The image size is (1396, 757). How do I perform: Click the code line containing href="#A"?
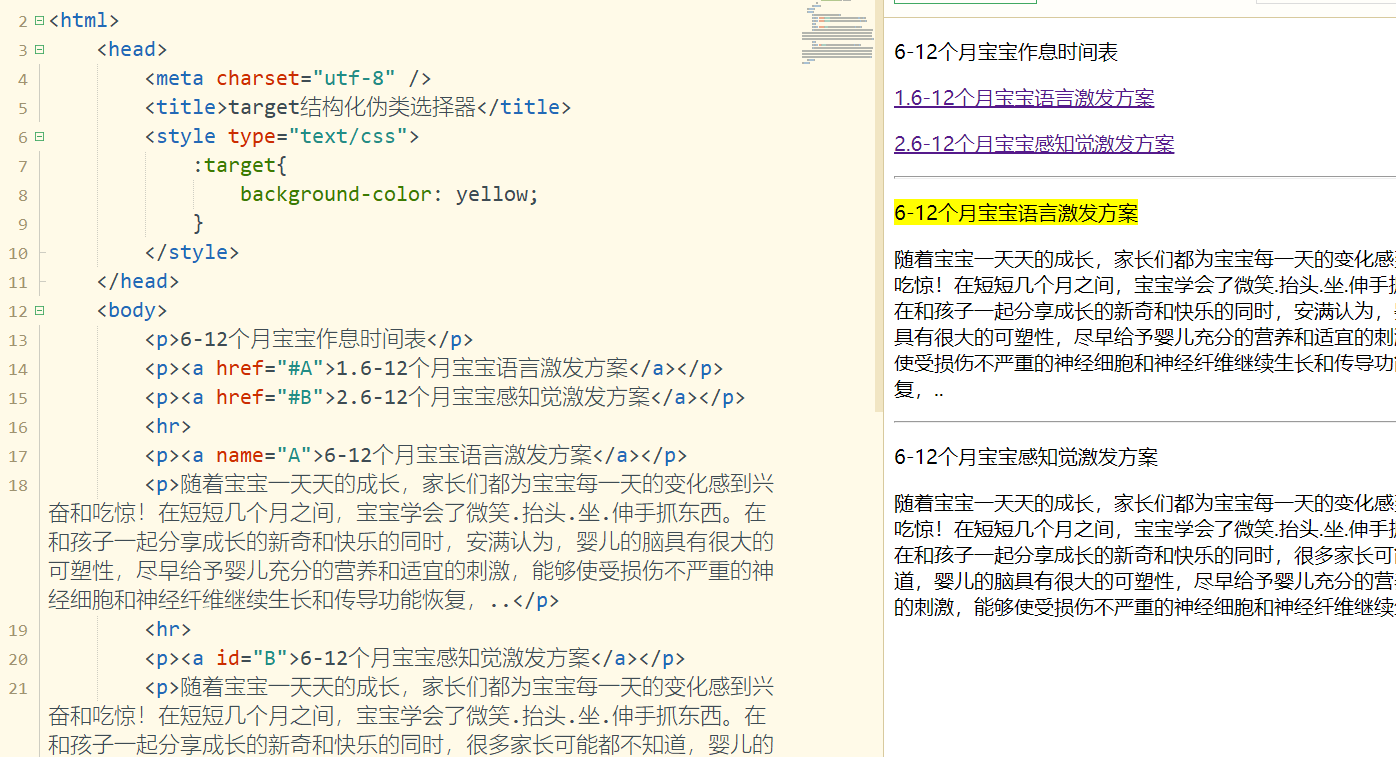point(433,368)
